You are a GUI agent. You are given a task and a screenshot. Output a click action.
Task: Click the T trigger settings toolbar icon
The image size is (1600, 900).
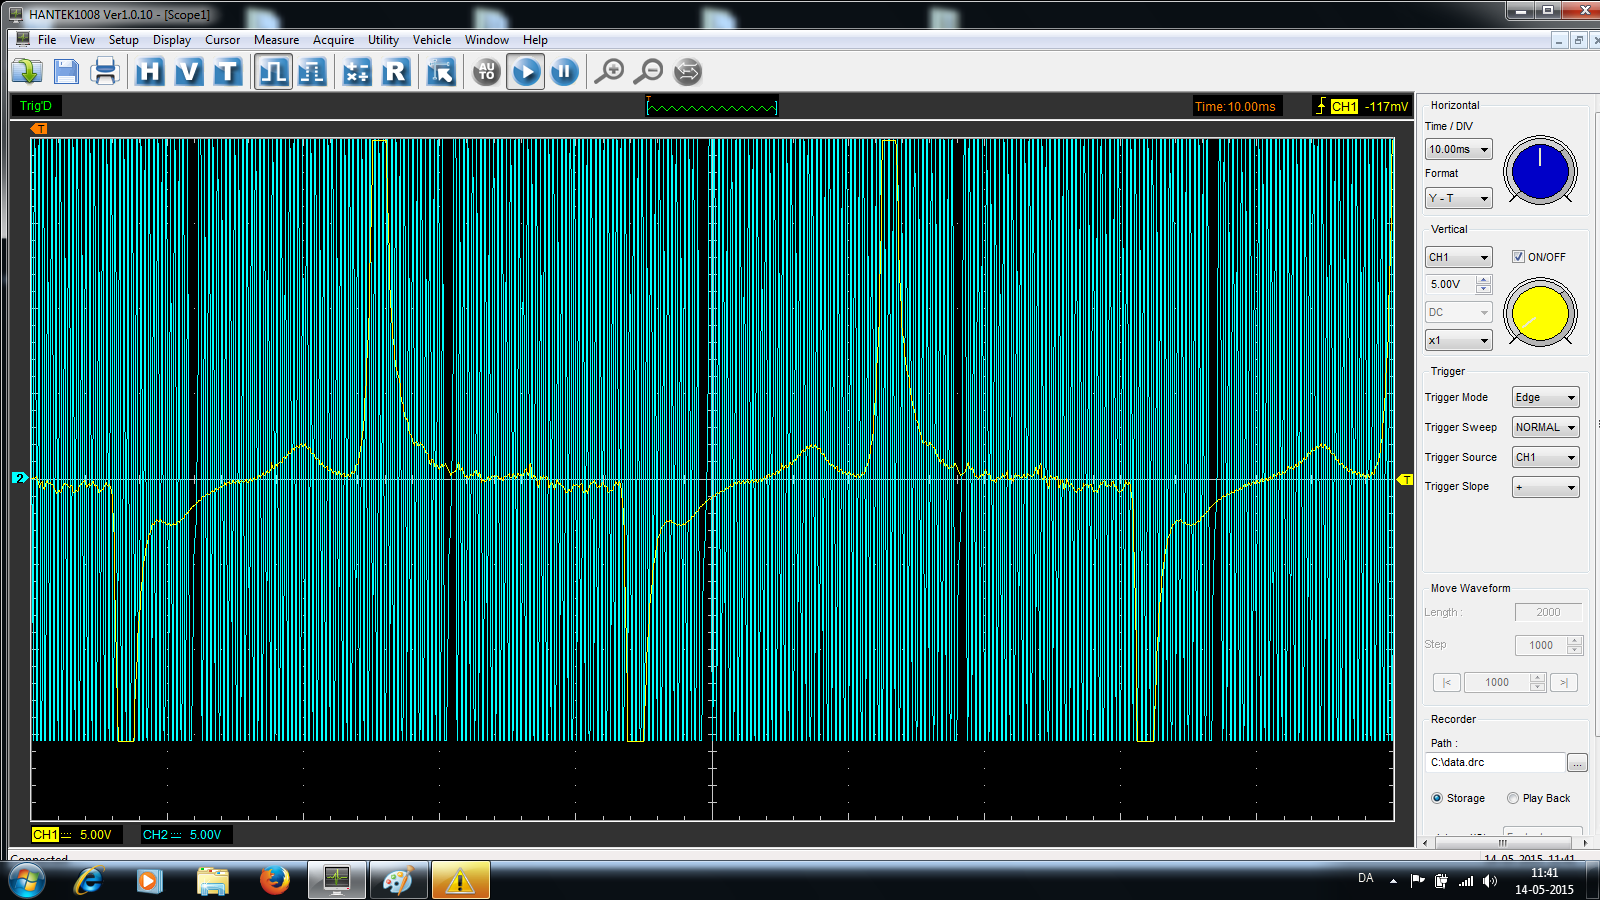pos(228,72)
